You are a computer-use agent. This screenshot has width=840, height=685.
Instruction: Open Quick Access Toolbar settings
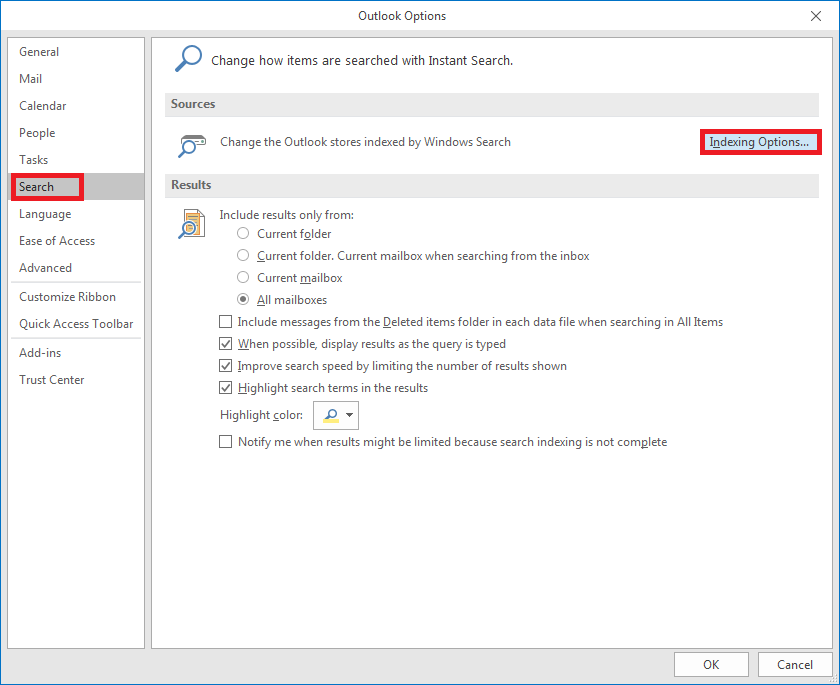(x=76, y=324)
